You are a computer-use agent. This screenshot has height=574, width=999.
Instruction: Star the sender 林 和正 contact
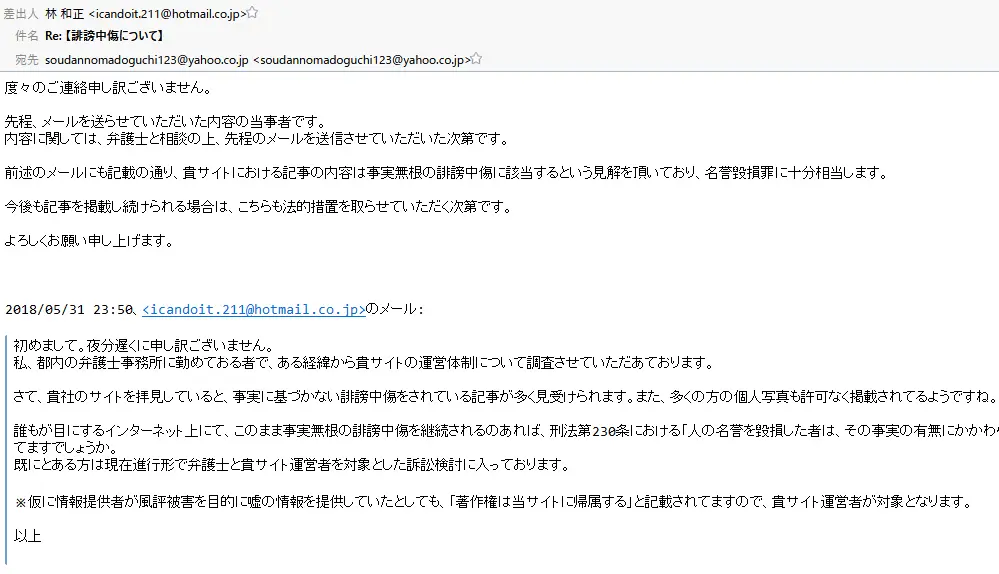point(252,12)
